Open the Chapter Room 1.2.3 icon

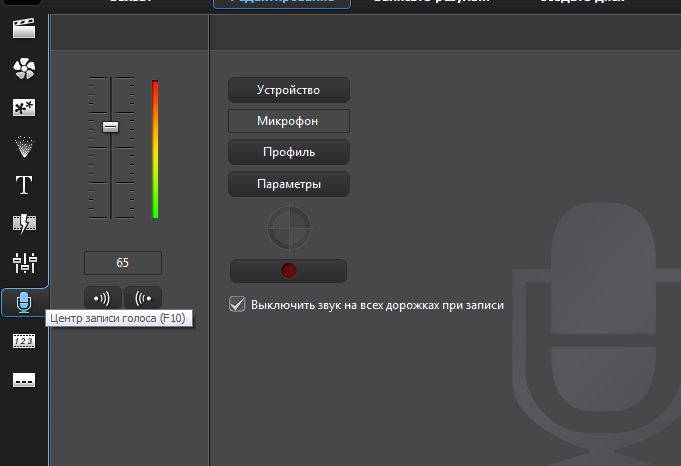click(24, 341)
